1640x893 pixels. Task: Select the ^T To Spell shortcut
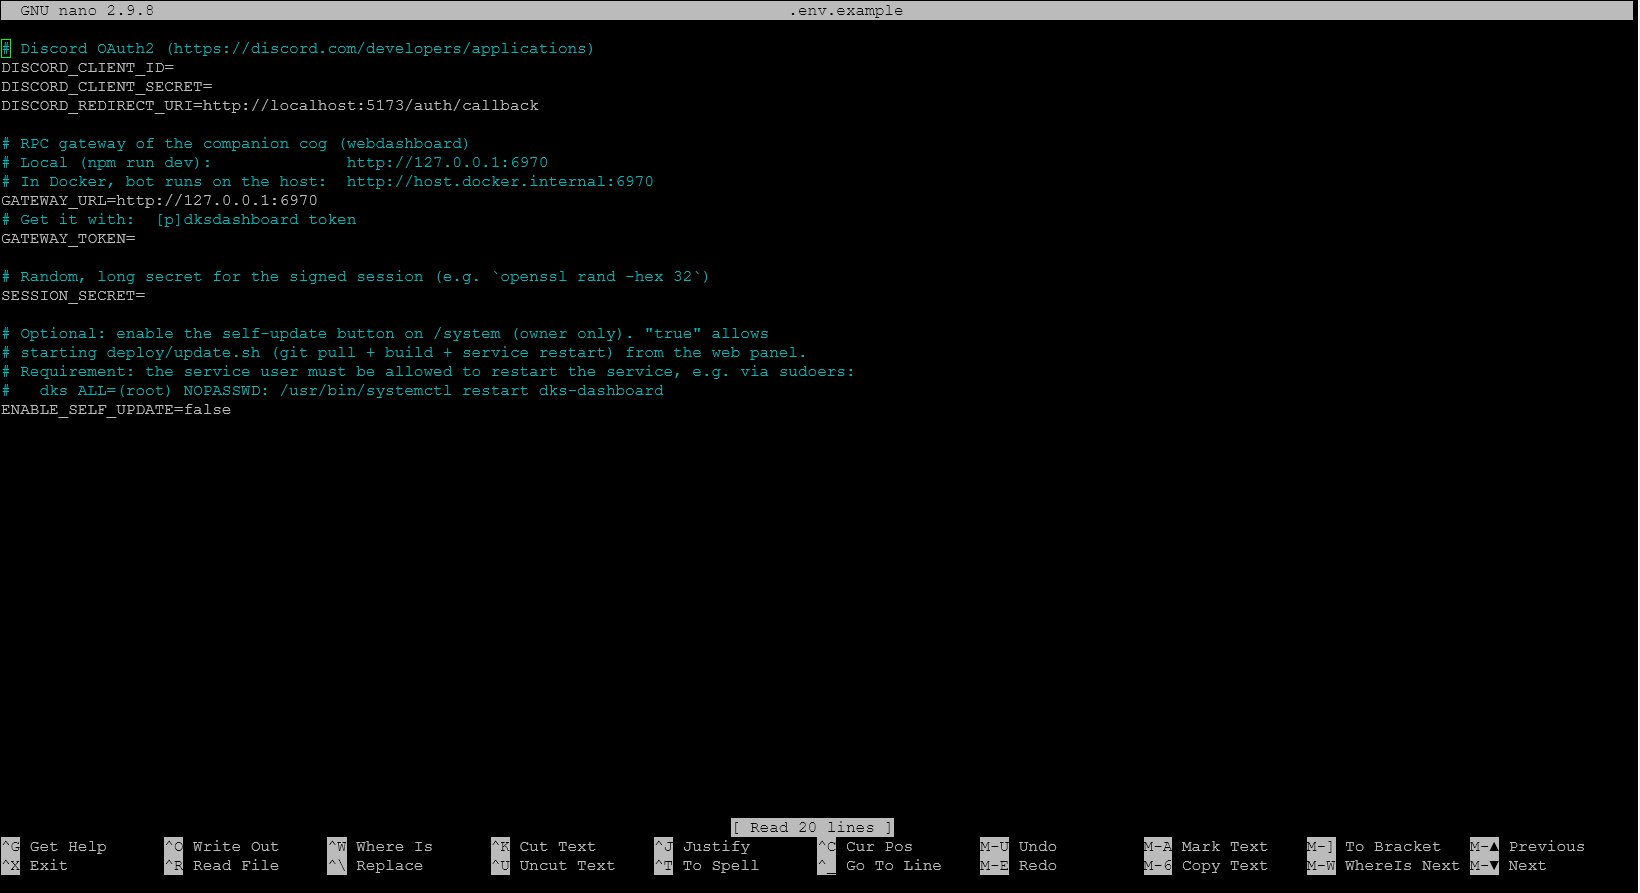click(x=707, y=866)
